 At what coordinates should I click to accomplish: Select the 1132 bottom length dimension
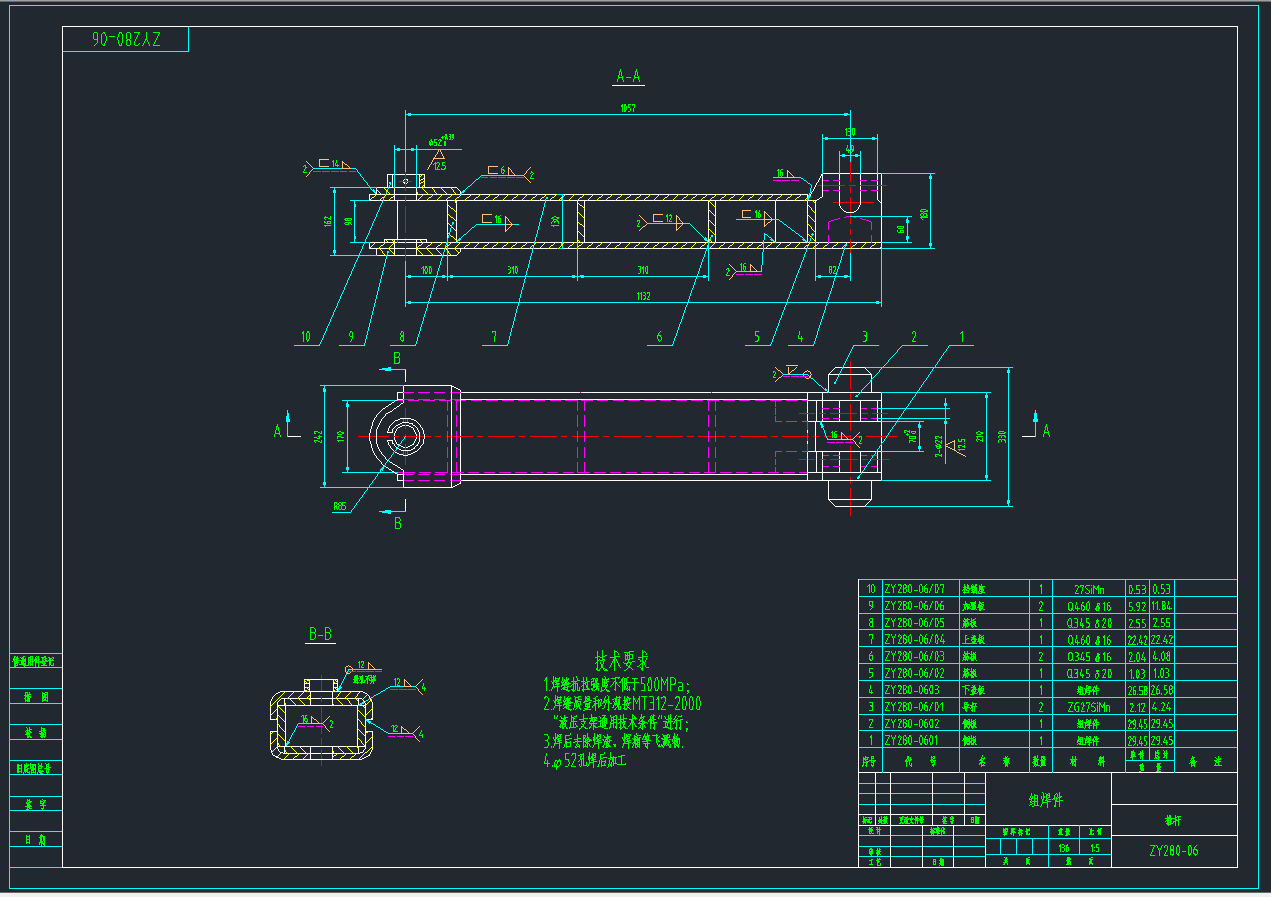[643, 295]
